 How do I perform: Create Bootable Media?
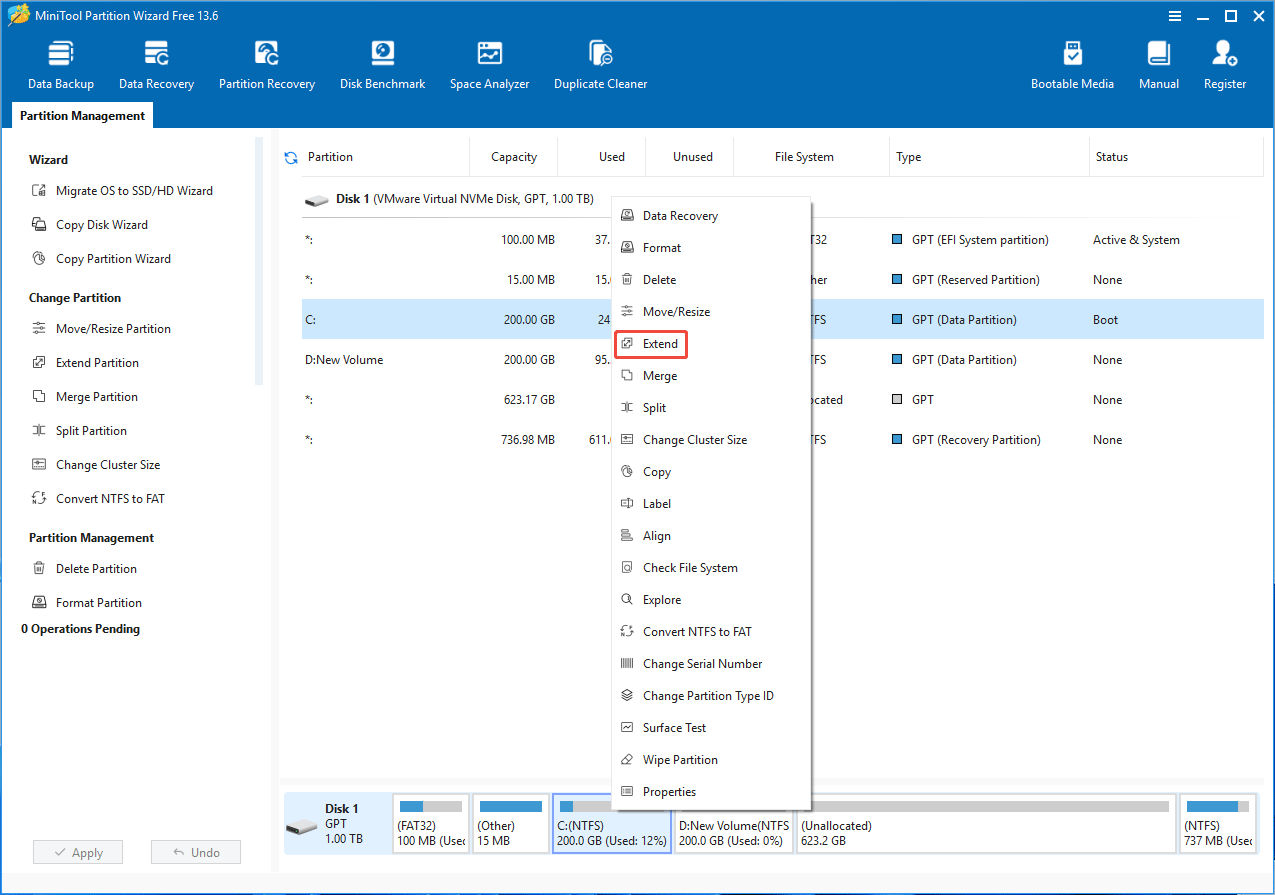coord(1072,65)
